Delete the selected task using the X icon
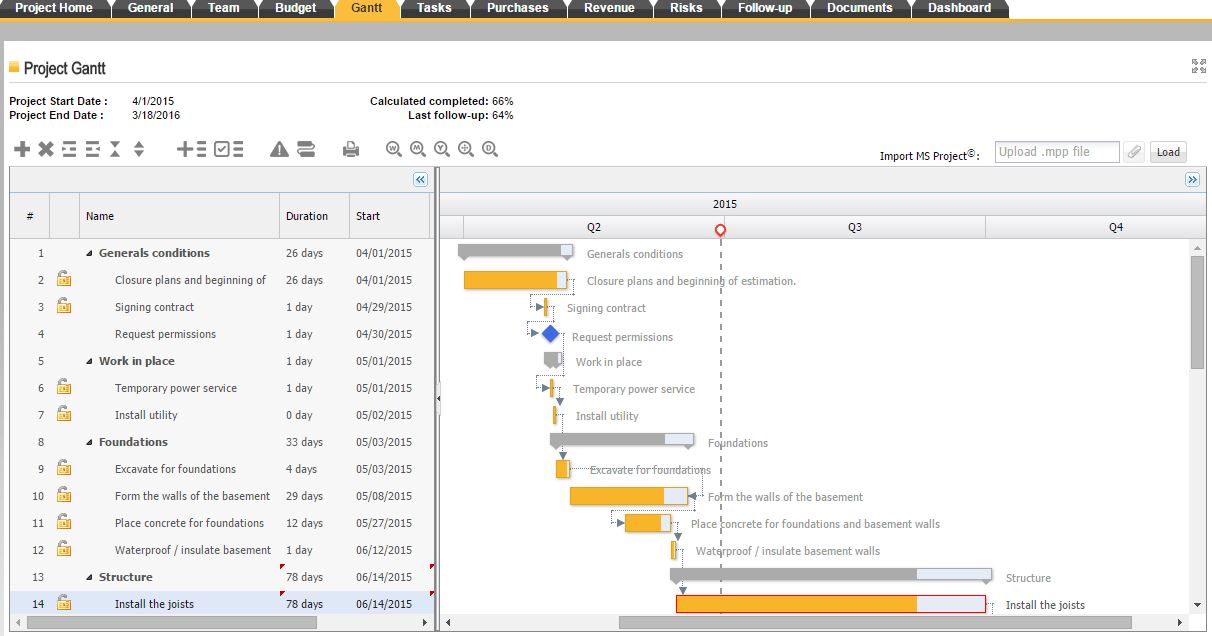 [x=44, y=148]
